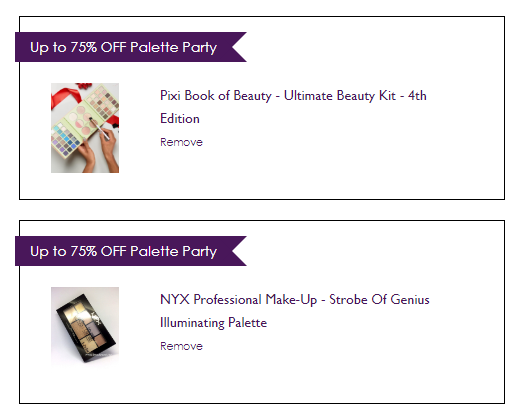Image resolution: width=518 pixels, height=417 pixels.
Task: Click the notched ribbon tail of the first banner
Action: (x=239, y=47)
